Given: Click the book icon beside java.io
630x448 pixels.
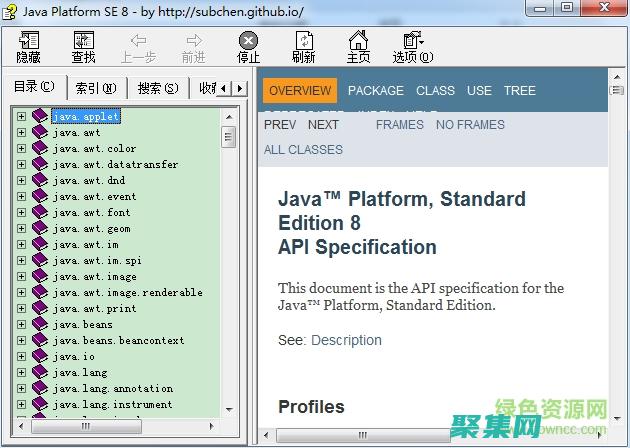Looking at the screenshot, I should 40,356.
